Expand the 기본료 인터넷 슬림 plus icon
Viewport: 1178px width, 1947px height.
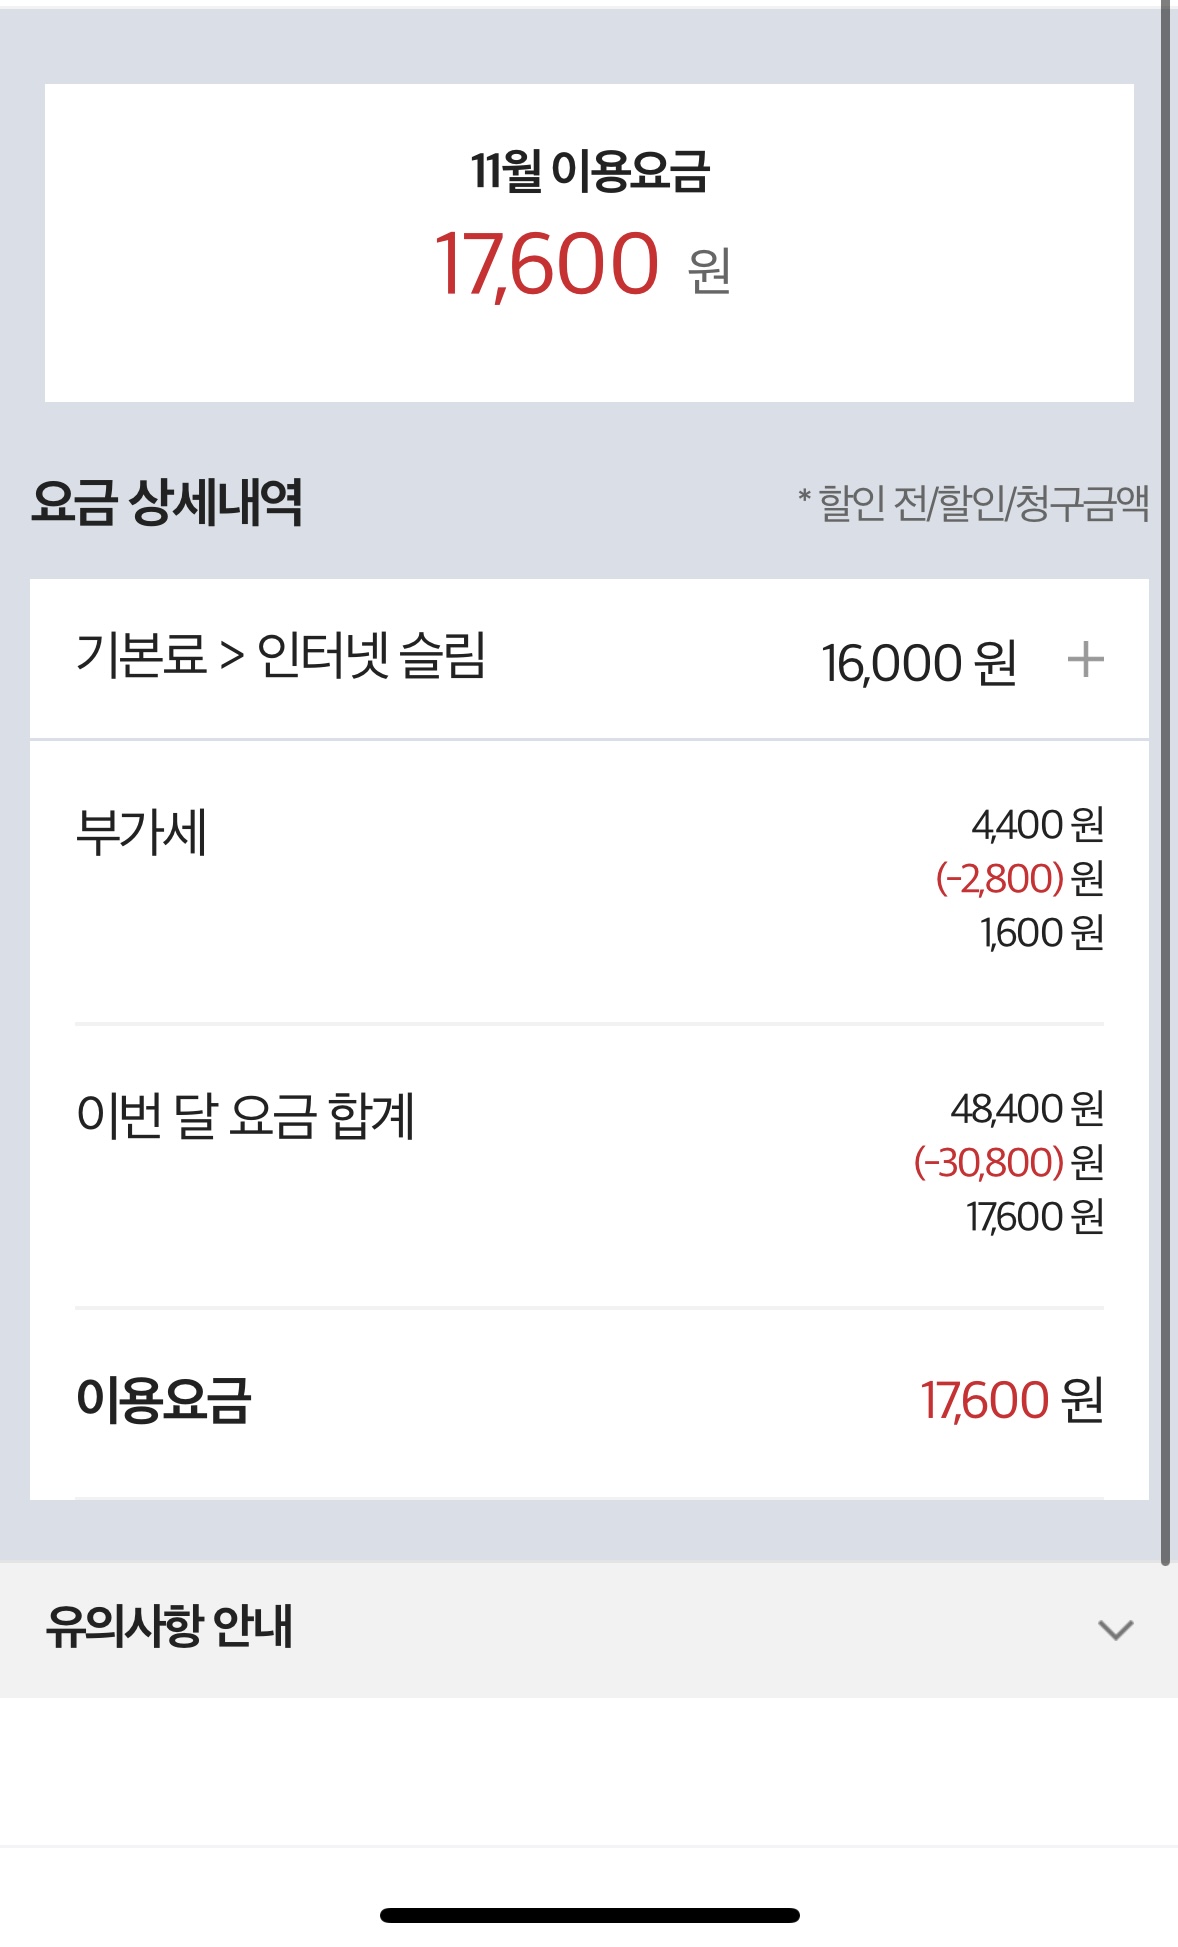[1085, 660]
